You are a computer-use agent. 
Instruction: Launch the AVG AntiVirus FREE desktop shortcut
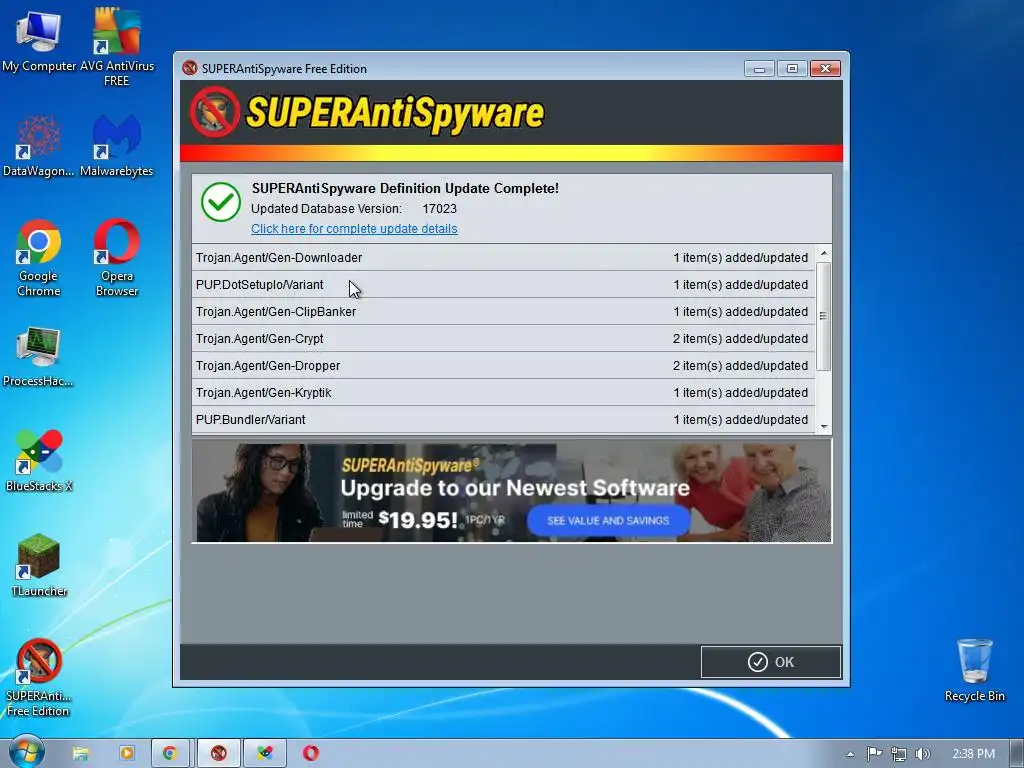(x=116, y=46)
